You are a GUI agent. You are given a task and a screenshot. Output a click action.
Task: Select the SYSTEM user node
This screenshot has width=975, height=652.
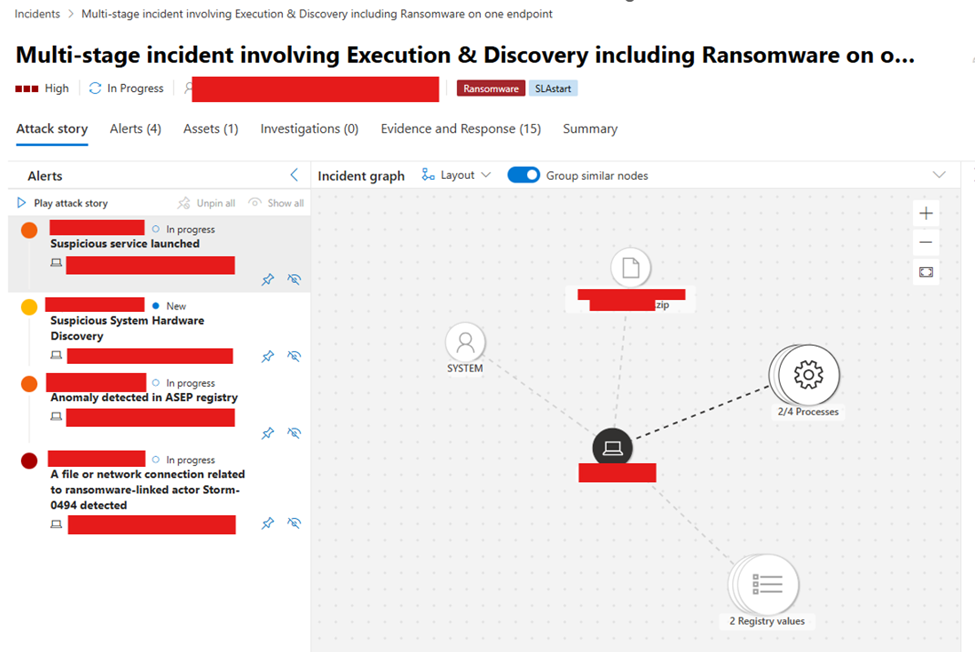click(x=465, y=342)
